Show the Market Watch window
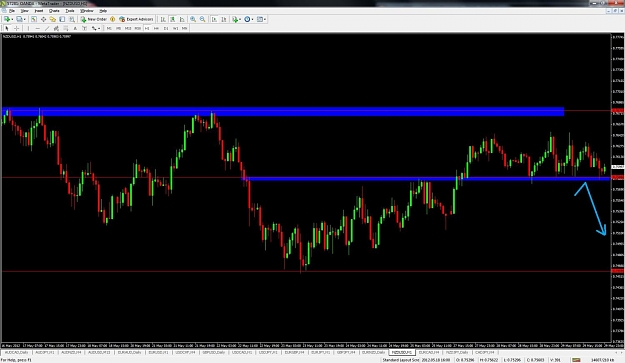 pyautogui.click(x=34, y=19)
